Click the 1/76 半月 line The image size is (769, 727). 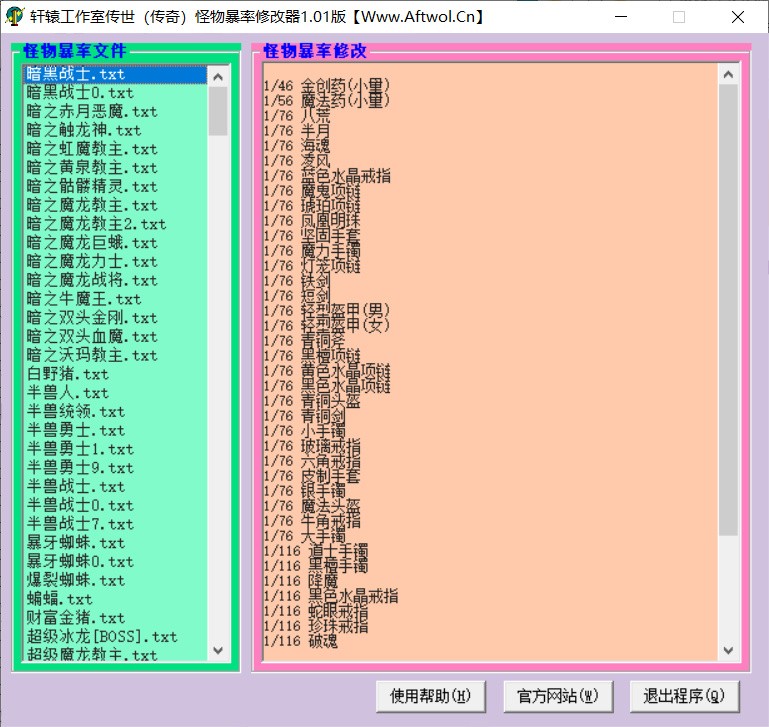(x=297, y=131)
